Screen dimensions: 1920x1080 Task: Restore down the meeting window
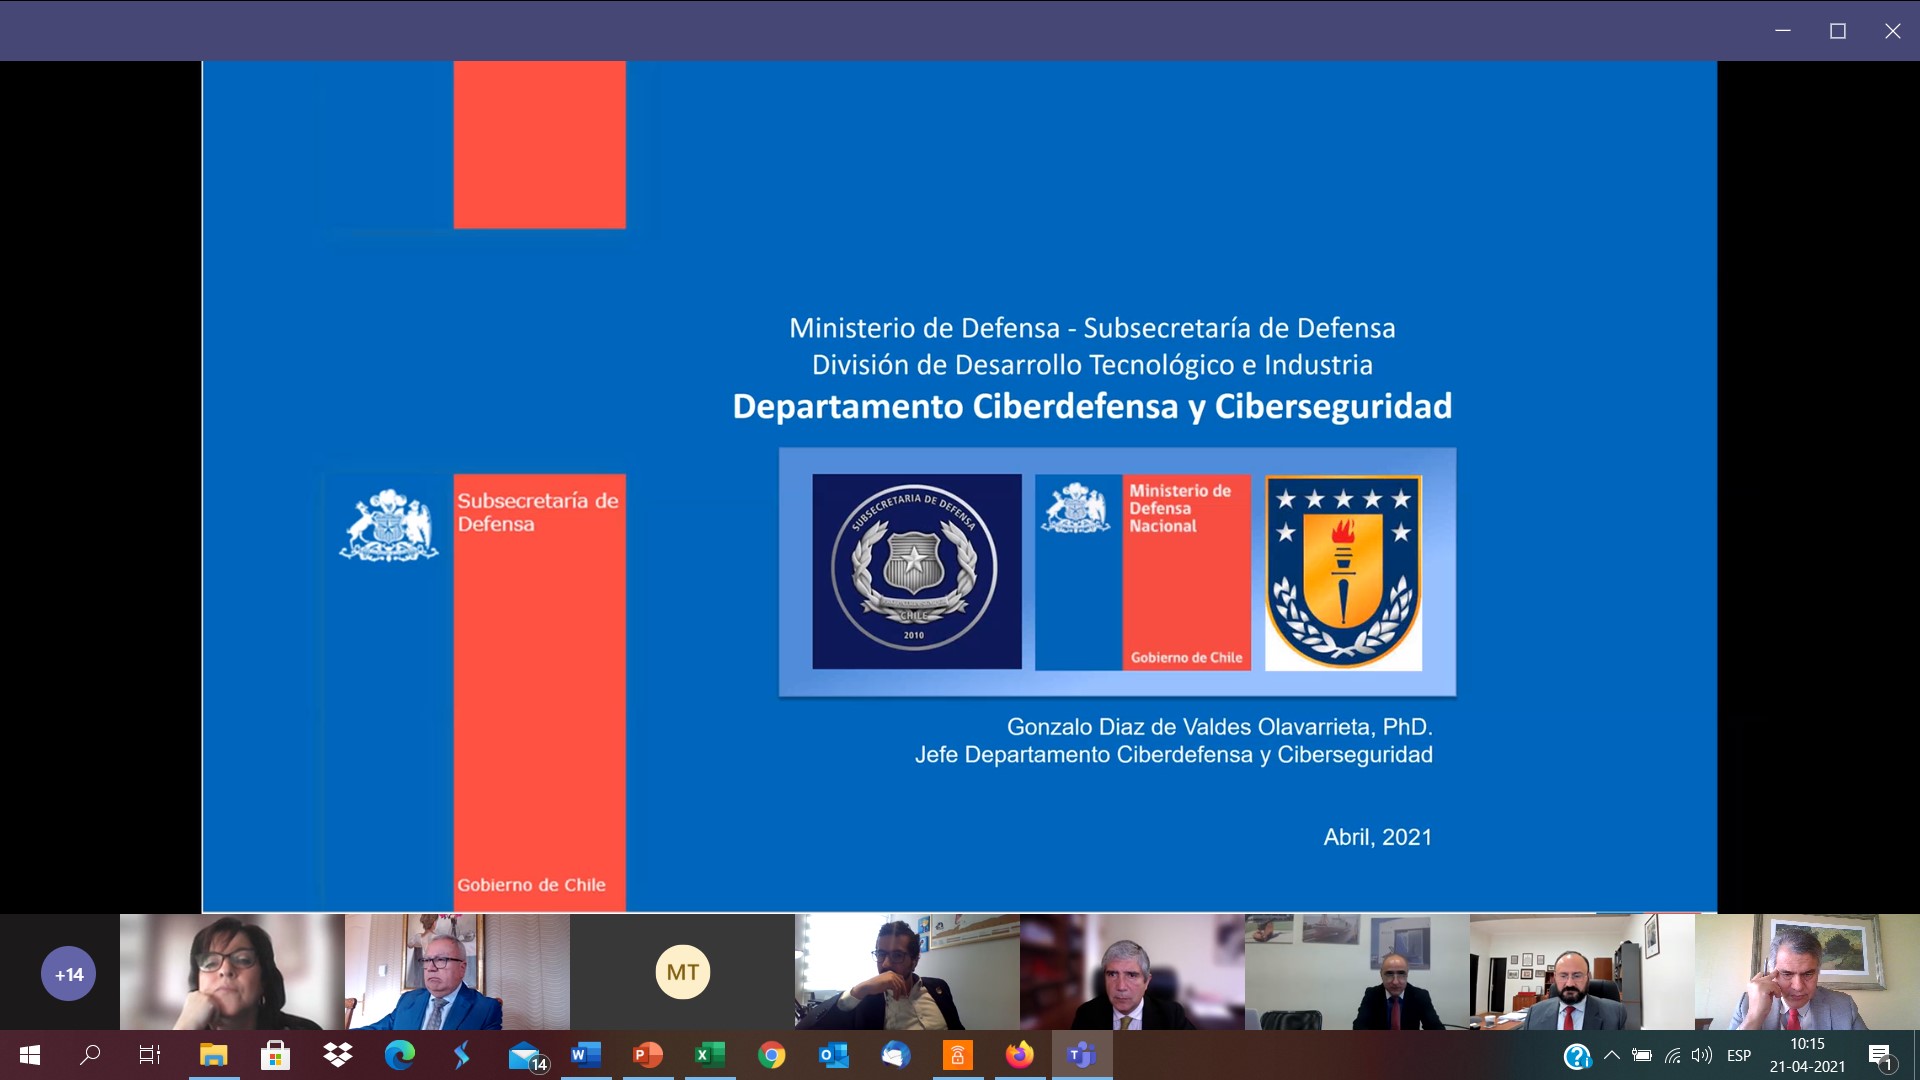point(1838,31)
